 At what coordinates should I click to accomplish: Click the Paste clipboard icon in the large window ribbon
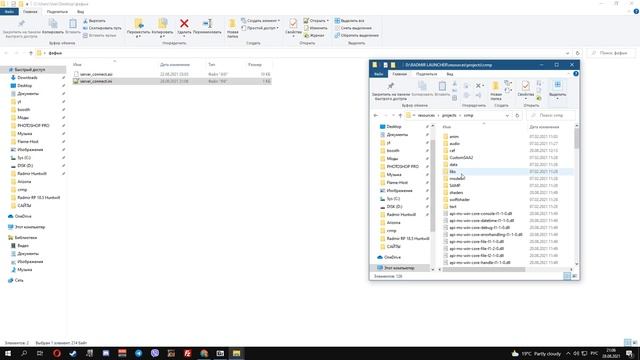click(73, 24)
